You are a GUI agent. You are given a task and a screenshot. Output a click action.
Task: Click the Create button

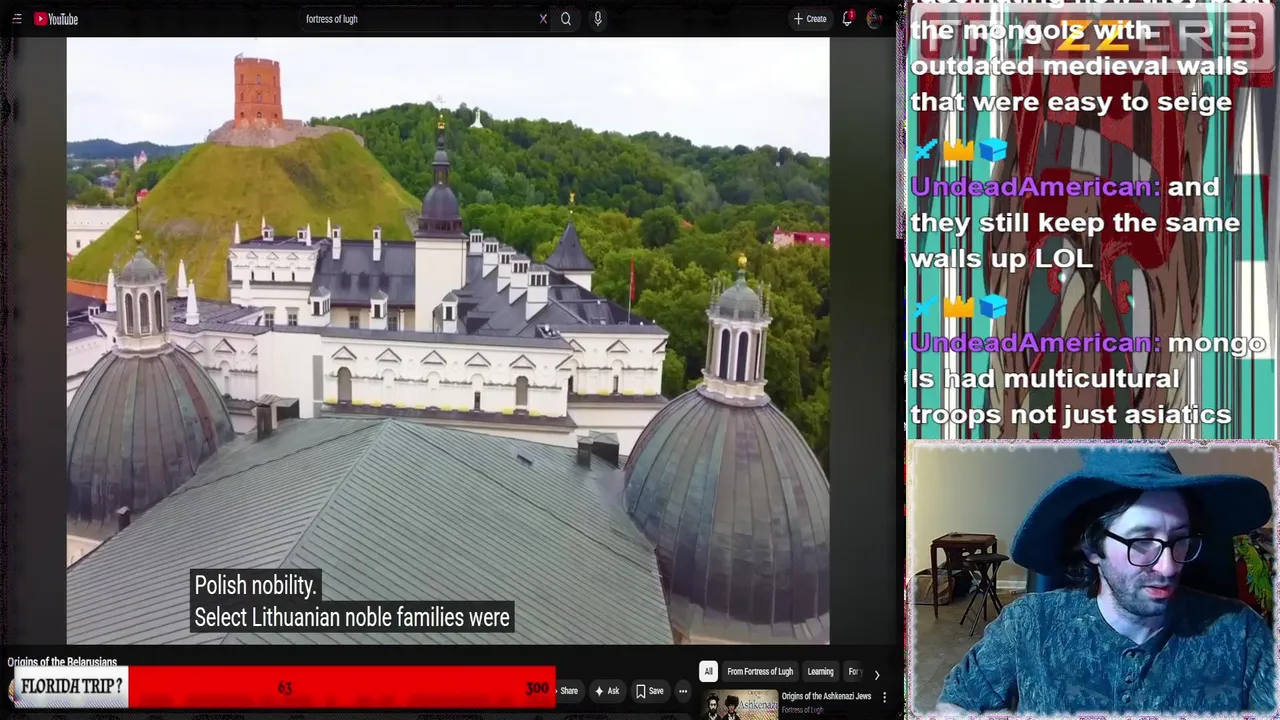(810, 19)
